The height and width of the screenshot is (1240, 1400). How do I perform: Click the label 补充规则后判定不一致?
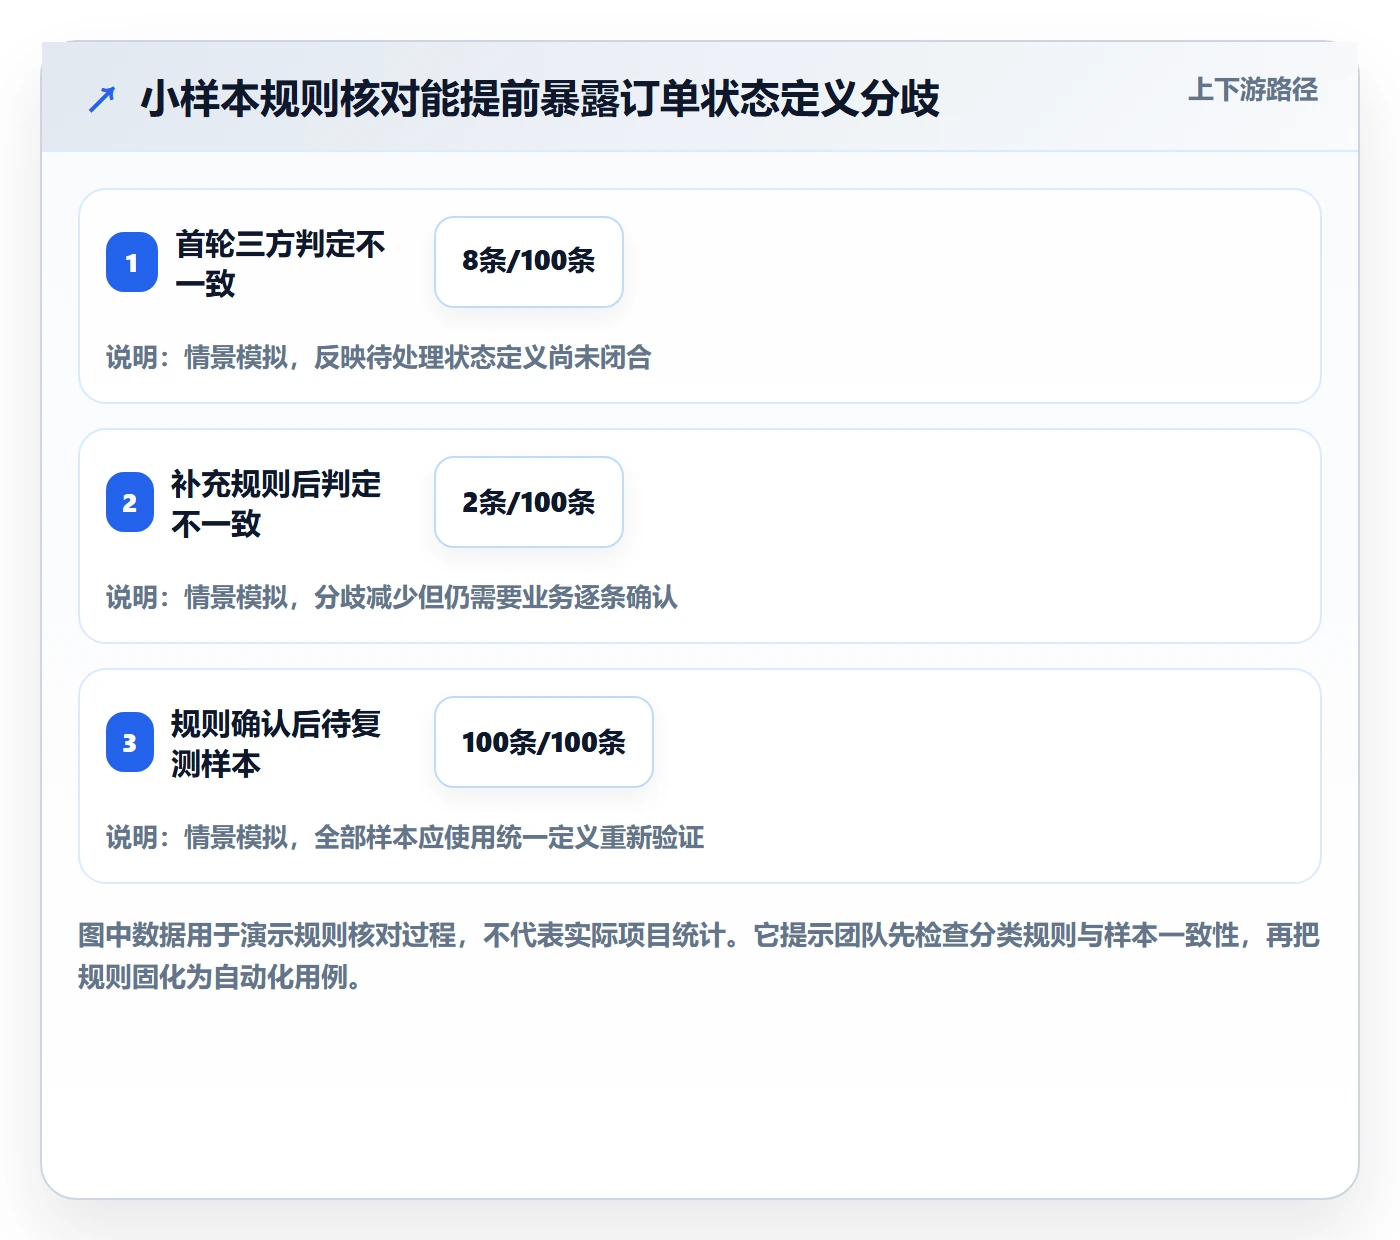point(276,503)
